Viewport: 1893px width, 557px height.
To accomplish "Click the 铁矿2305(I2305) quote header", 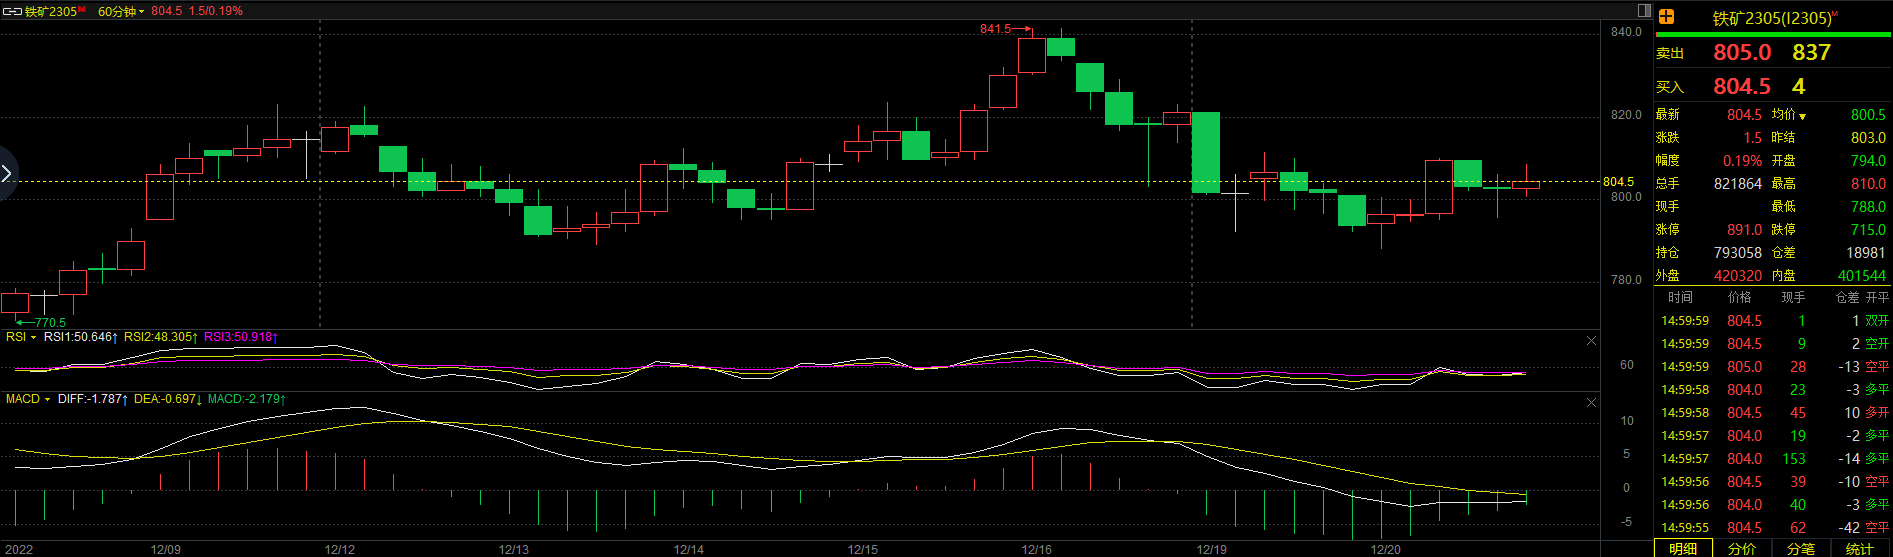I will coord(1772,18).
